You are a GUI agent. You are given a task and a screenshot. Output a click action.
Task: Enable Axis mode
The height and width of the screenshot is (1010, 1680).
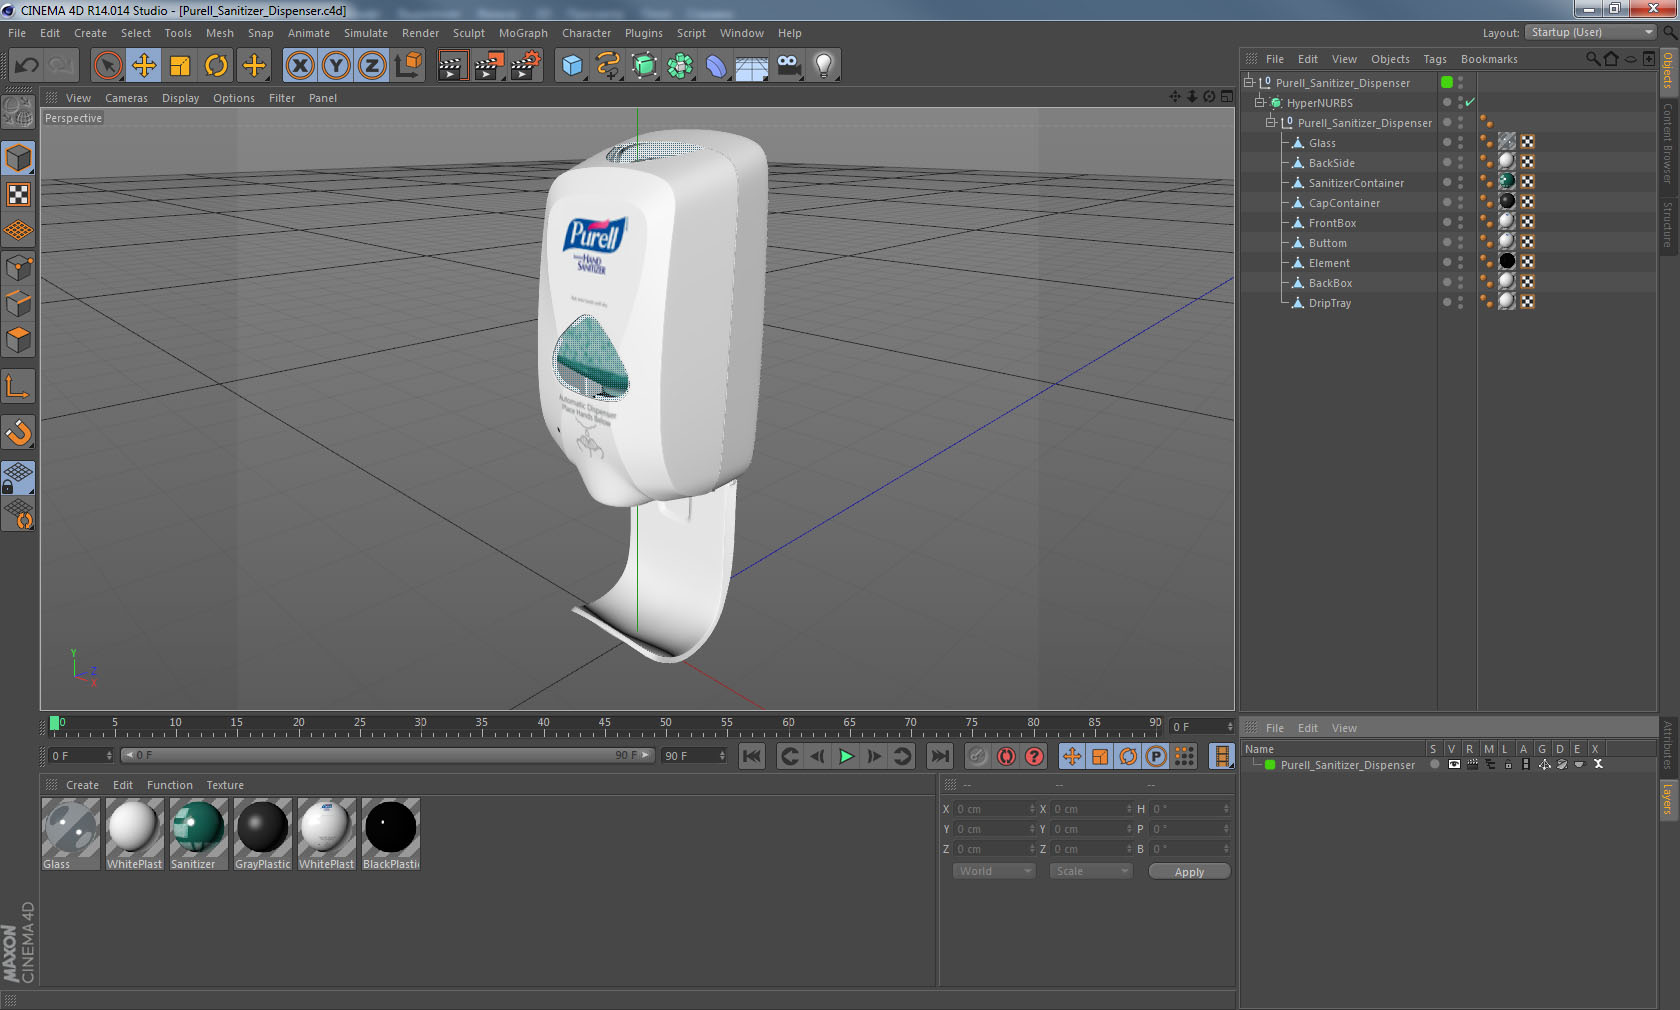[19, 387]
